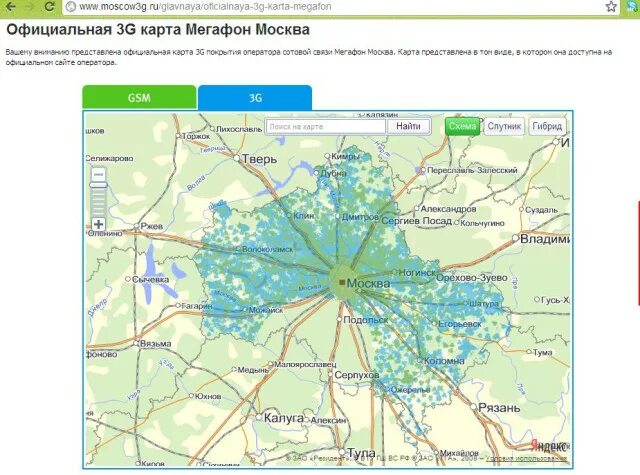
Task: Click the Москва label on map
Action: (368, 283)
